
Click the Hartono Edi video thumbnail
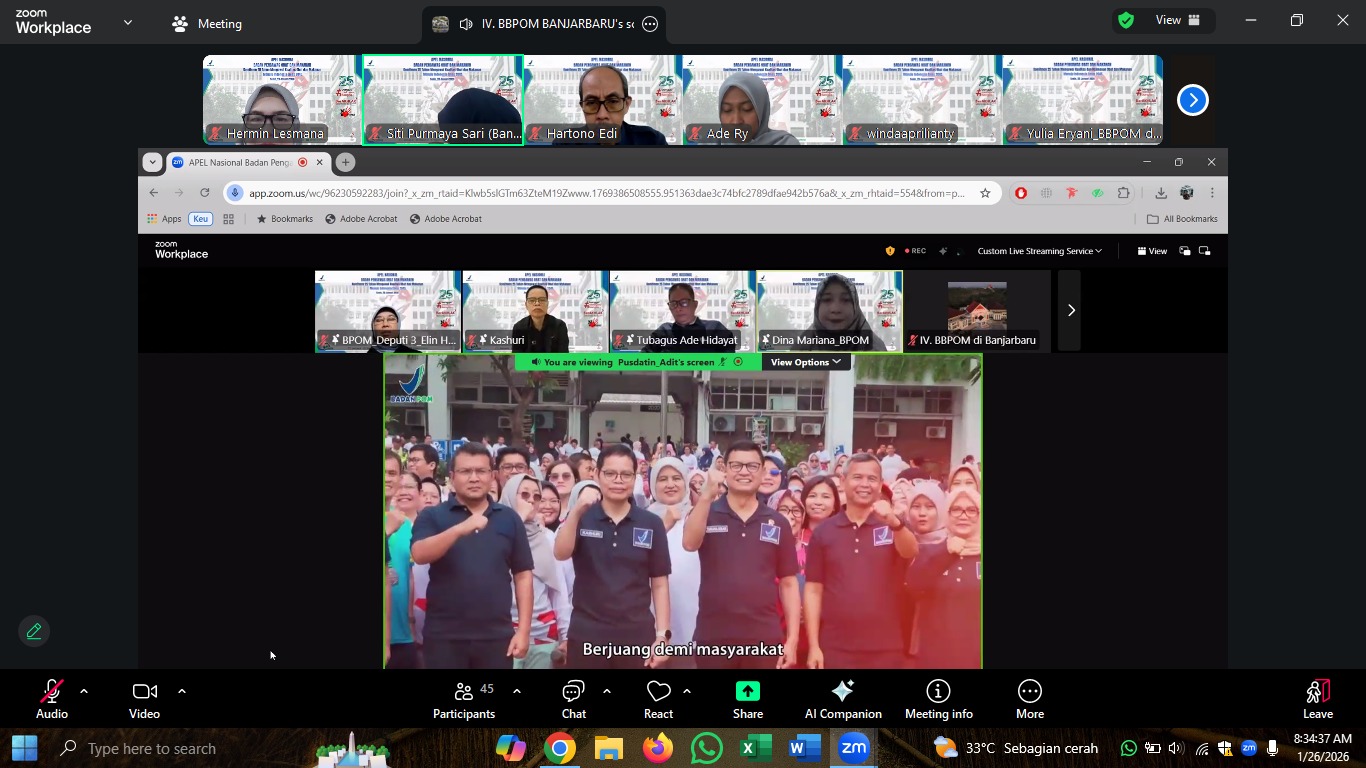tap(602, 100)
